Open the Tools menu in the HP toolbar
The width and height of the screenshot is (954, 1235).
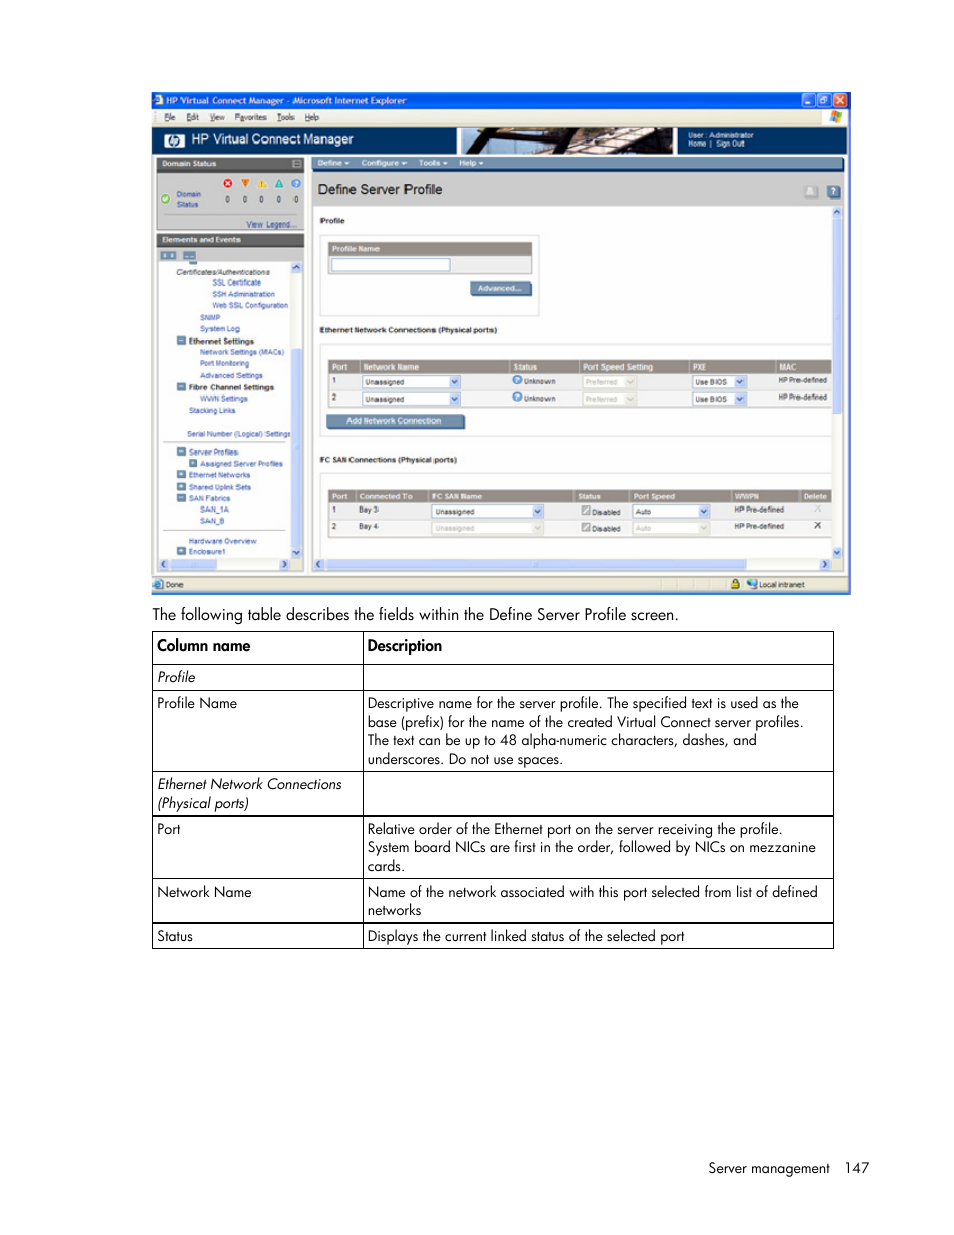pos(432,163)
